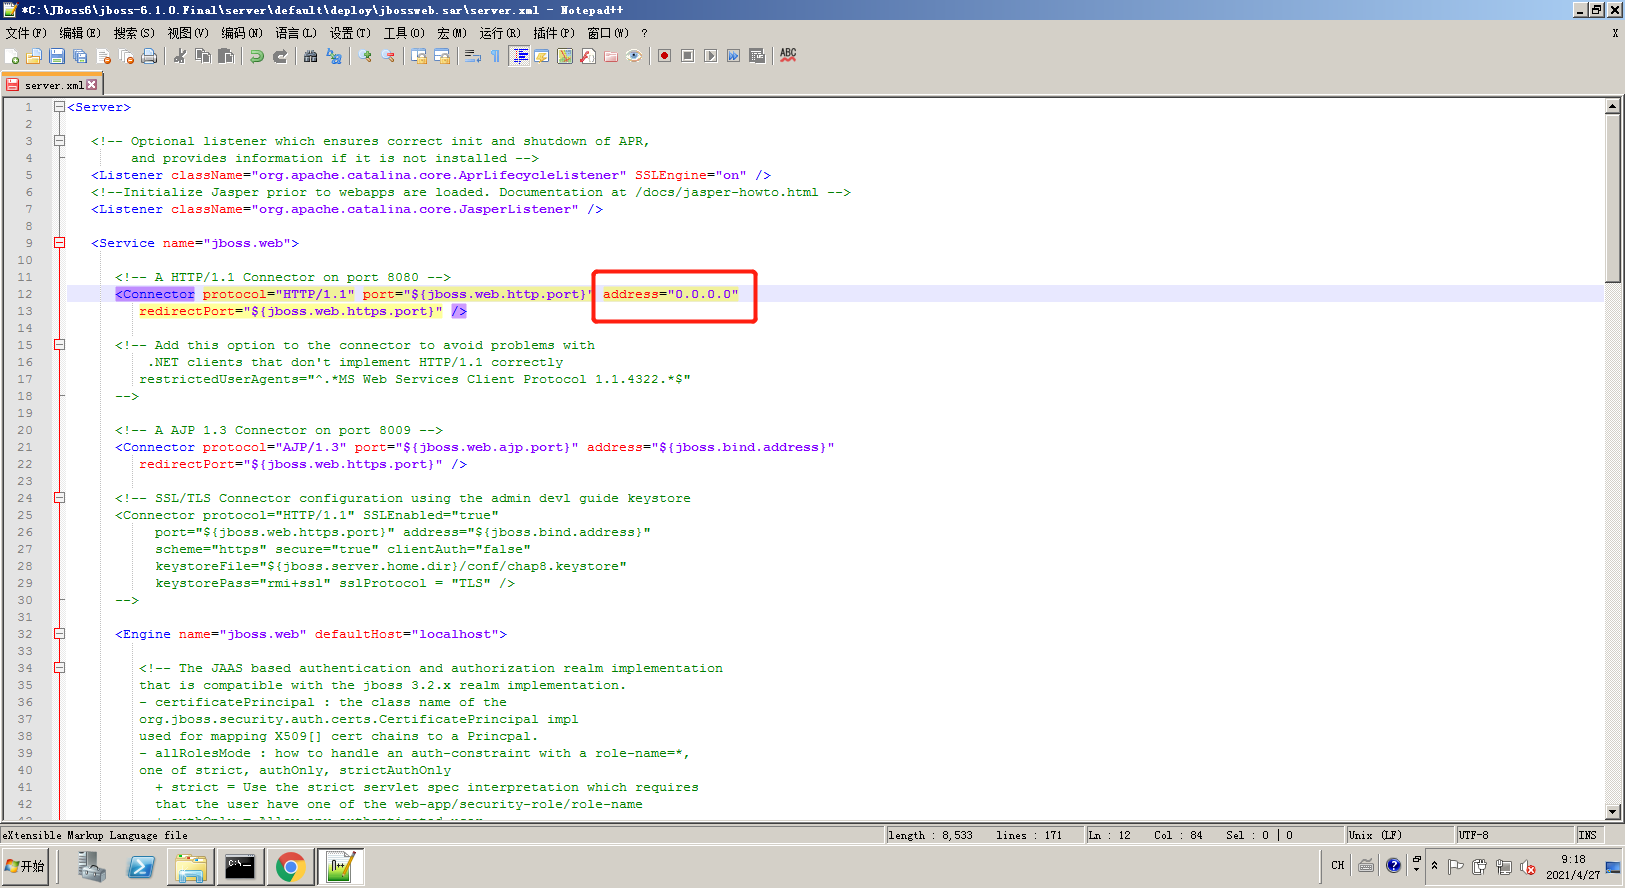This screenshot has height=888, width=1625.
Task: Click the Folder as Workspace toolbar icon
Action: click(x=611, y=56)
